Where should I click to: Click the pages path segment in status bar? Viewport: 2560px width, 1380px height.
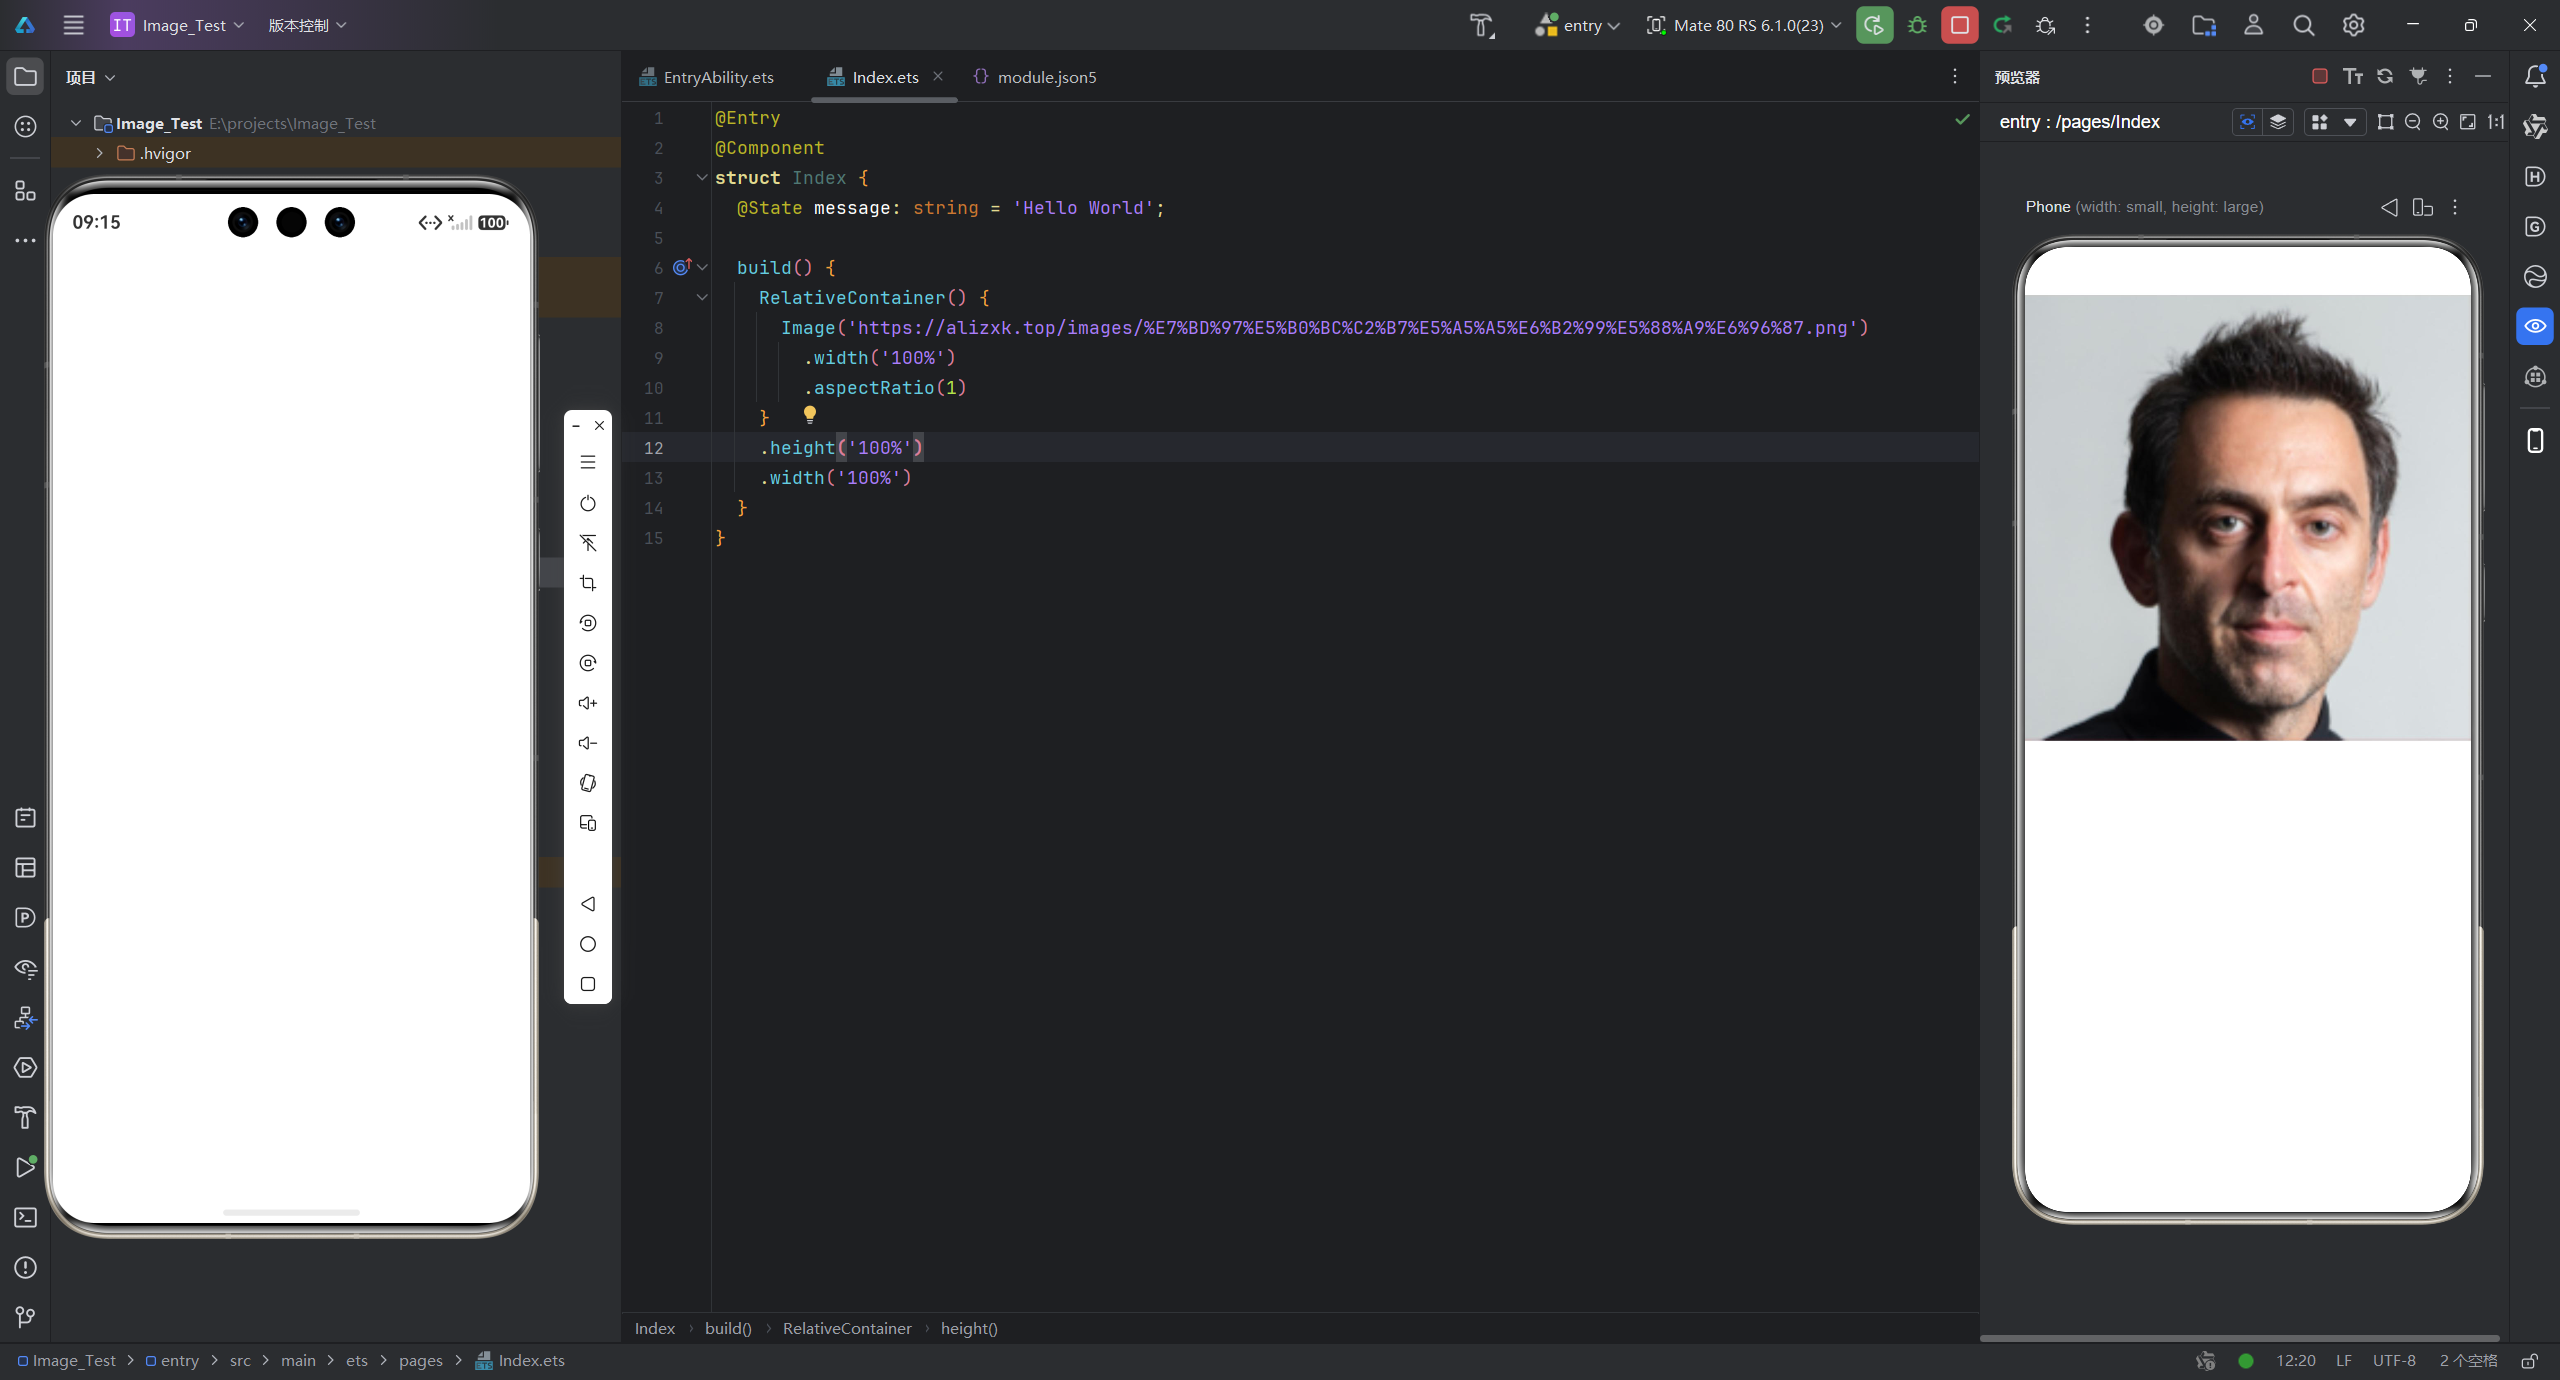420,1360
